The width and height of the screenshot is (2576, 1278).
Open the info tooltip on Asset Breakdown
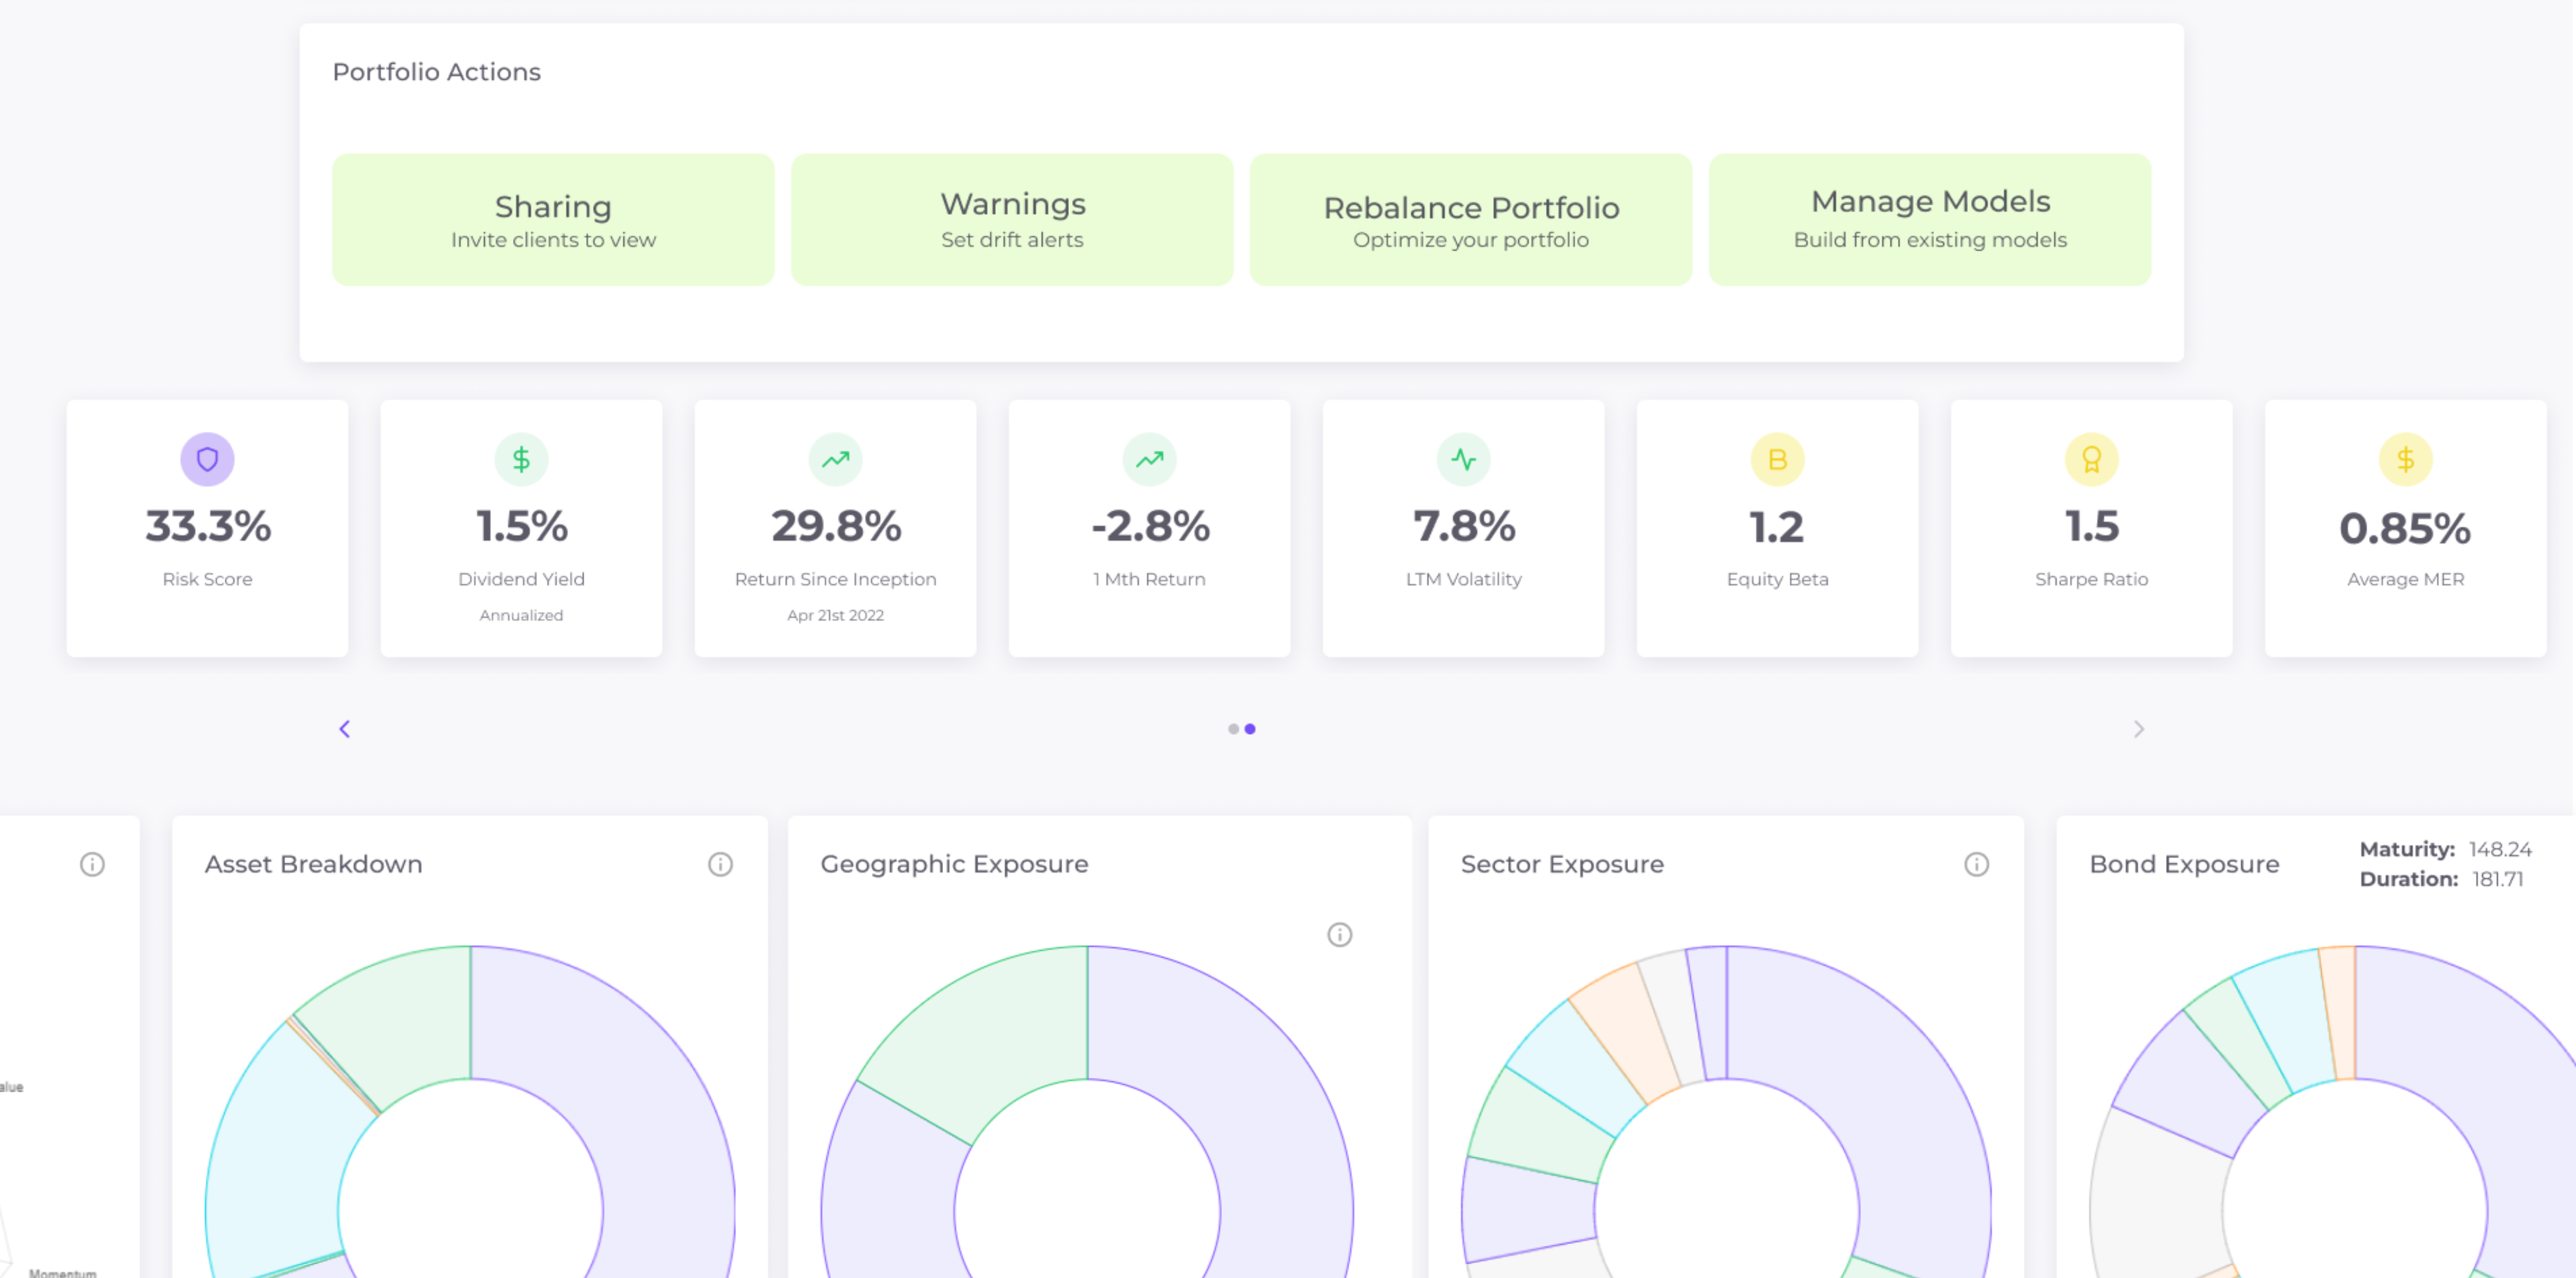click(x=720, y=864)
